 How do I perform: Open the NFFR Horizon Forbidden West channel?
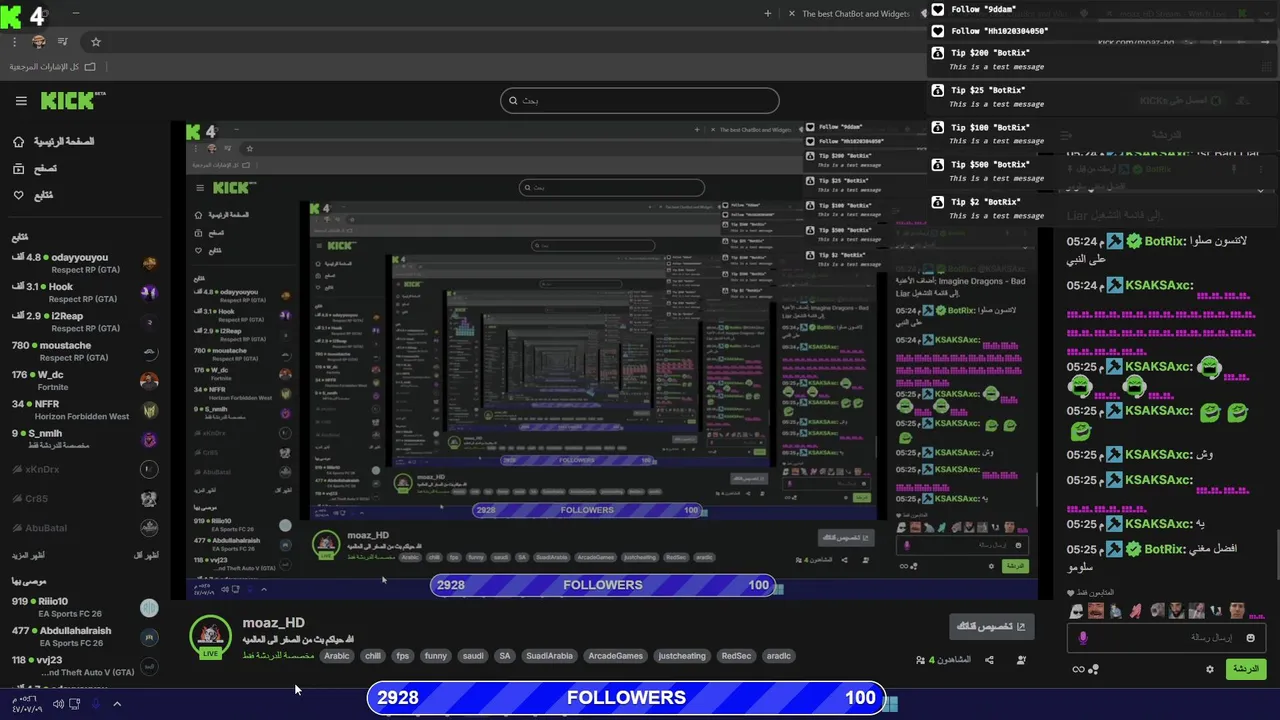(x=84, y=410)
